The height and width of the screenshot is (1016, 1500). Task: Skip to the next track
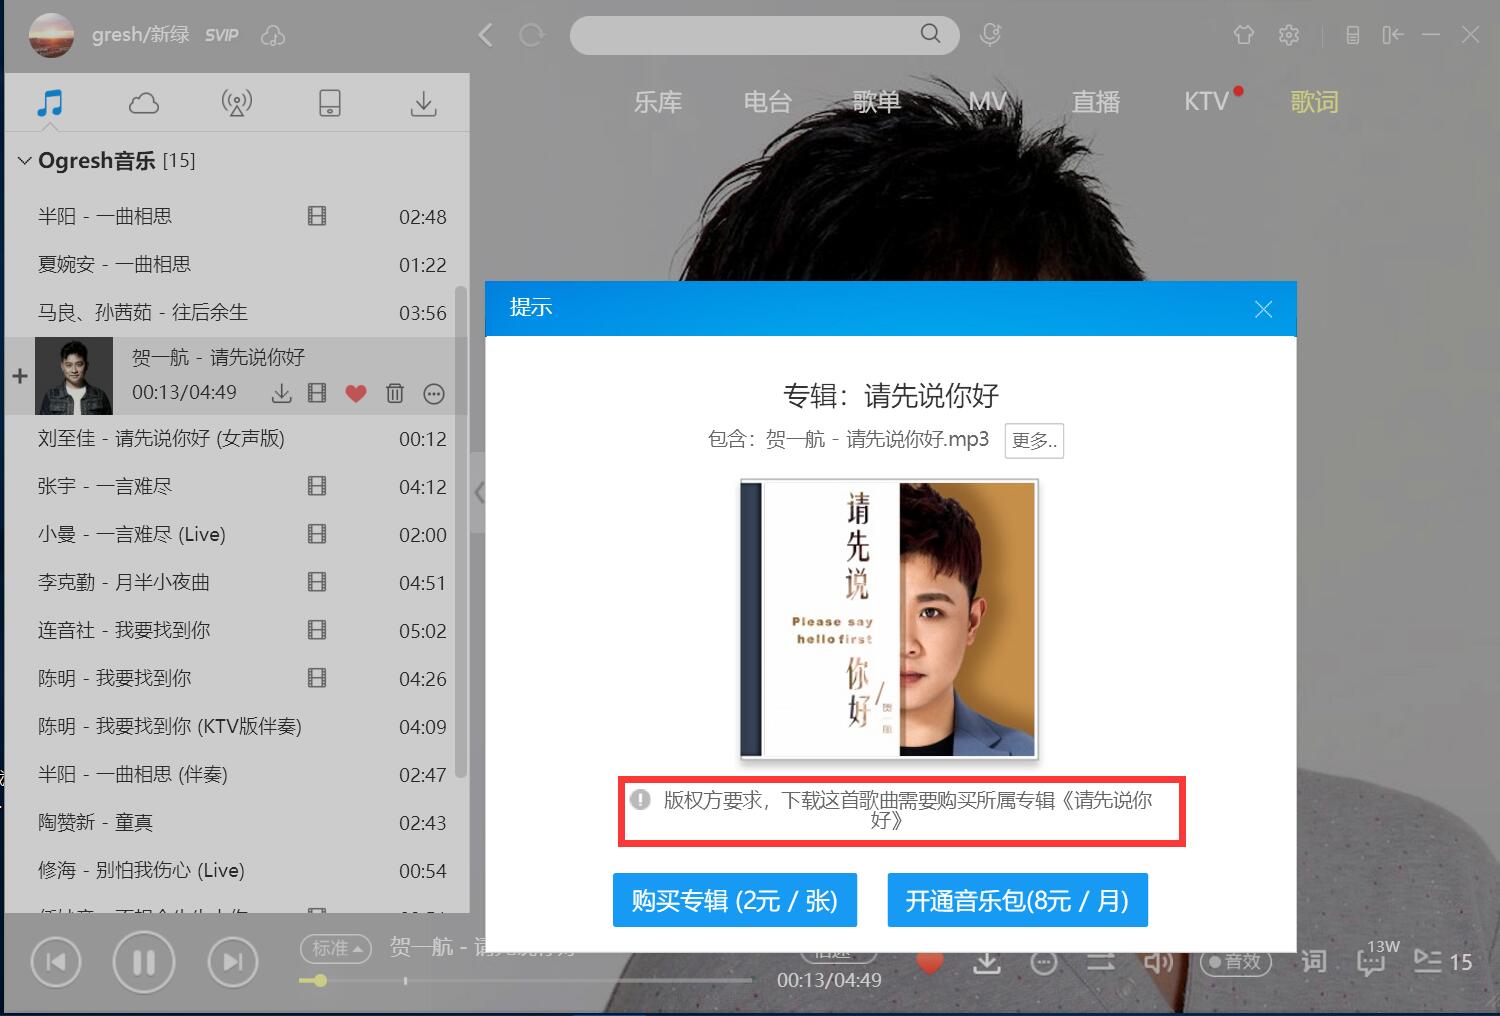tap(232, 962)
